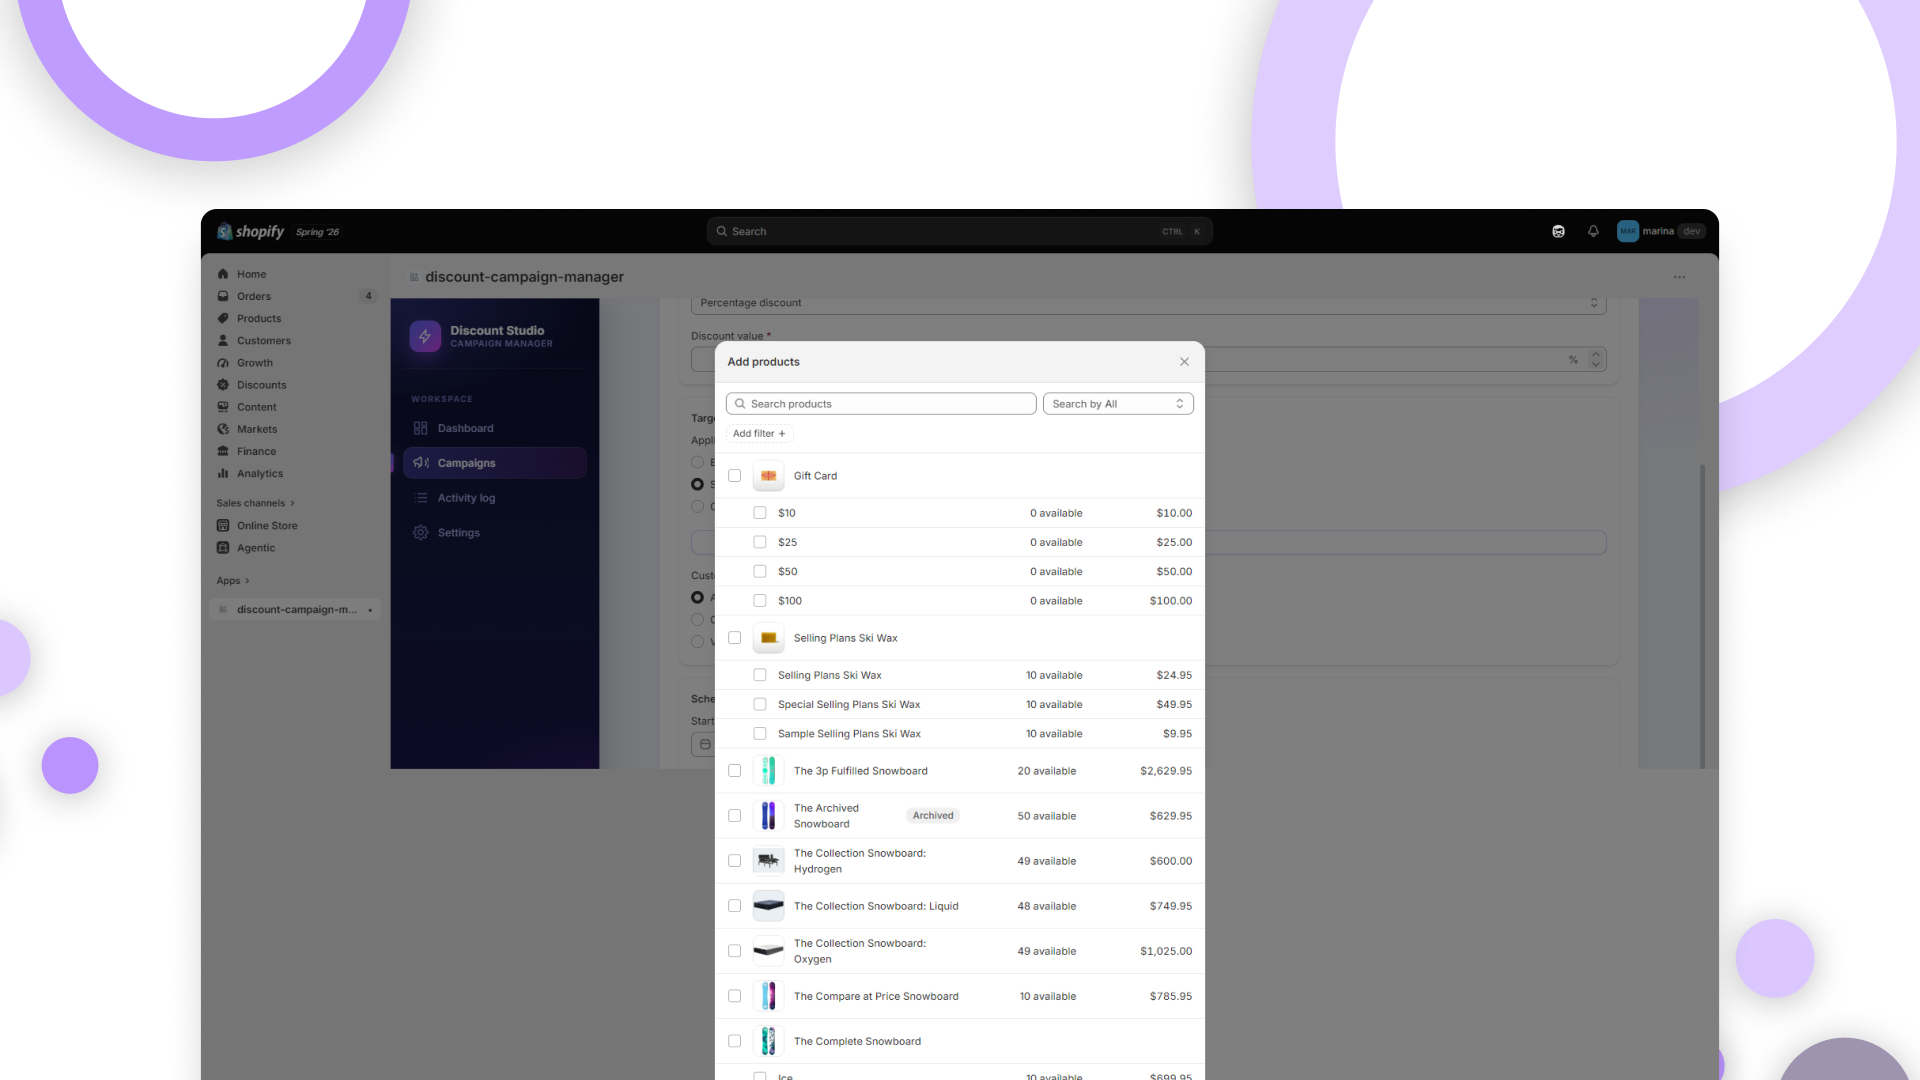The width and height of the screenshot is (1920, 1080).
Task: Click the dev badge beside marina
Action: pos(1692,231)
